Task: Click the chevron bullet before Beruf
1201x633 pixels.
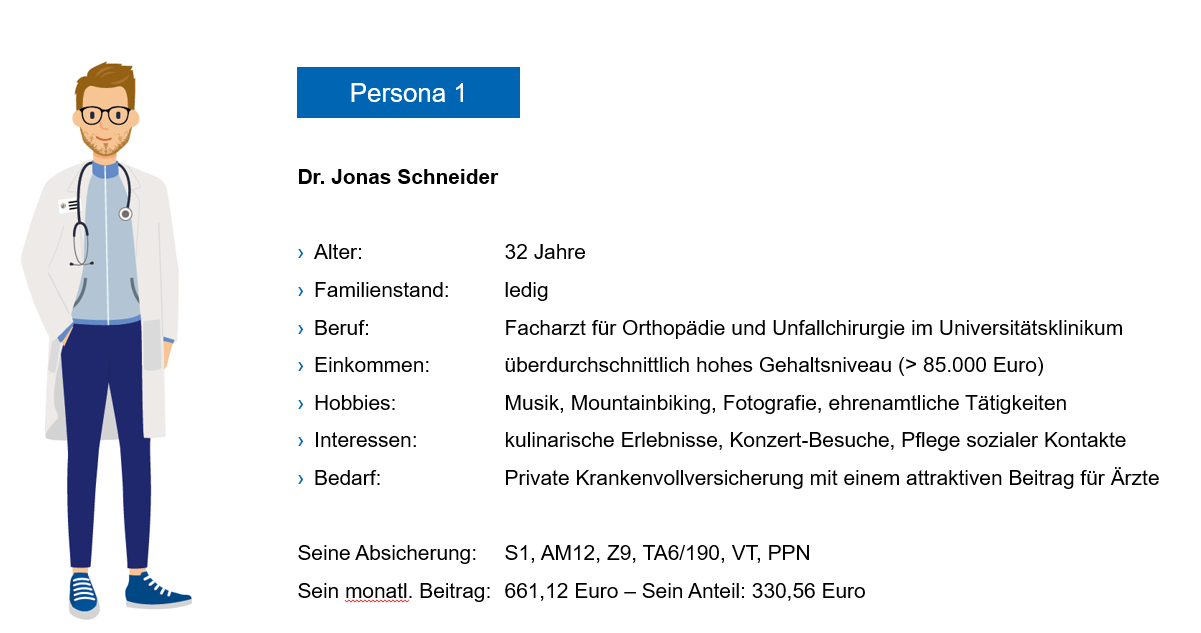Action: (301, 328)
